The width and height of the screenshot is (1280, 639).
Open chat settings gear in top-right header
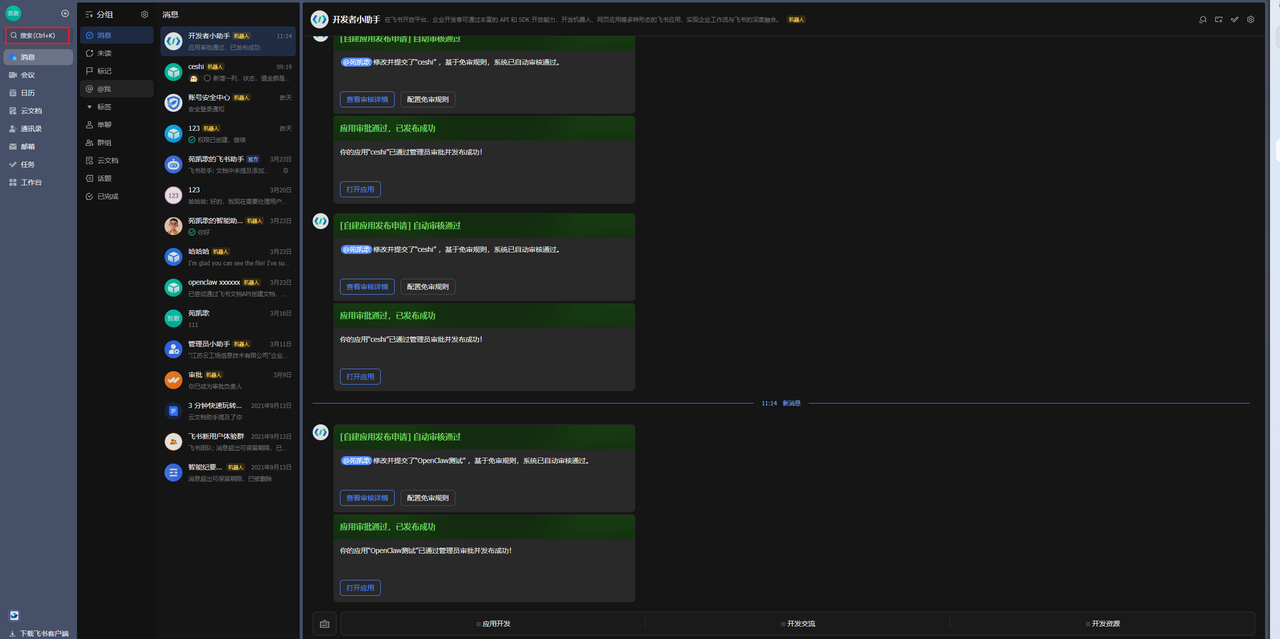1250,19
